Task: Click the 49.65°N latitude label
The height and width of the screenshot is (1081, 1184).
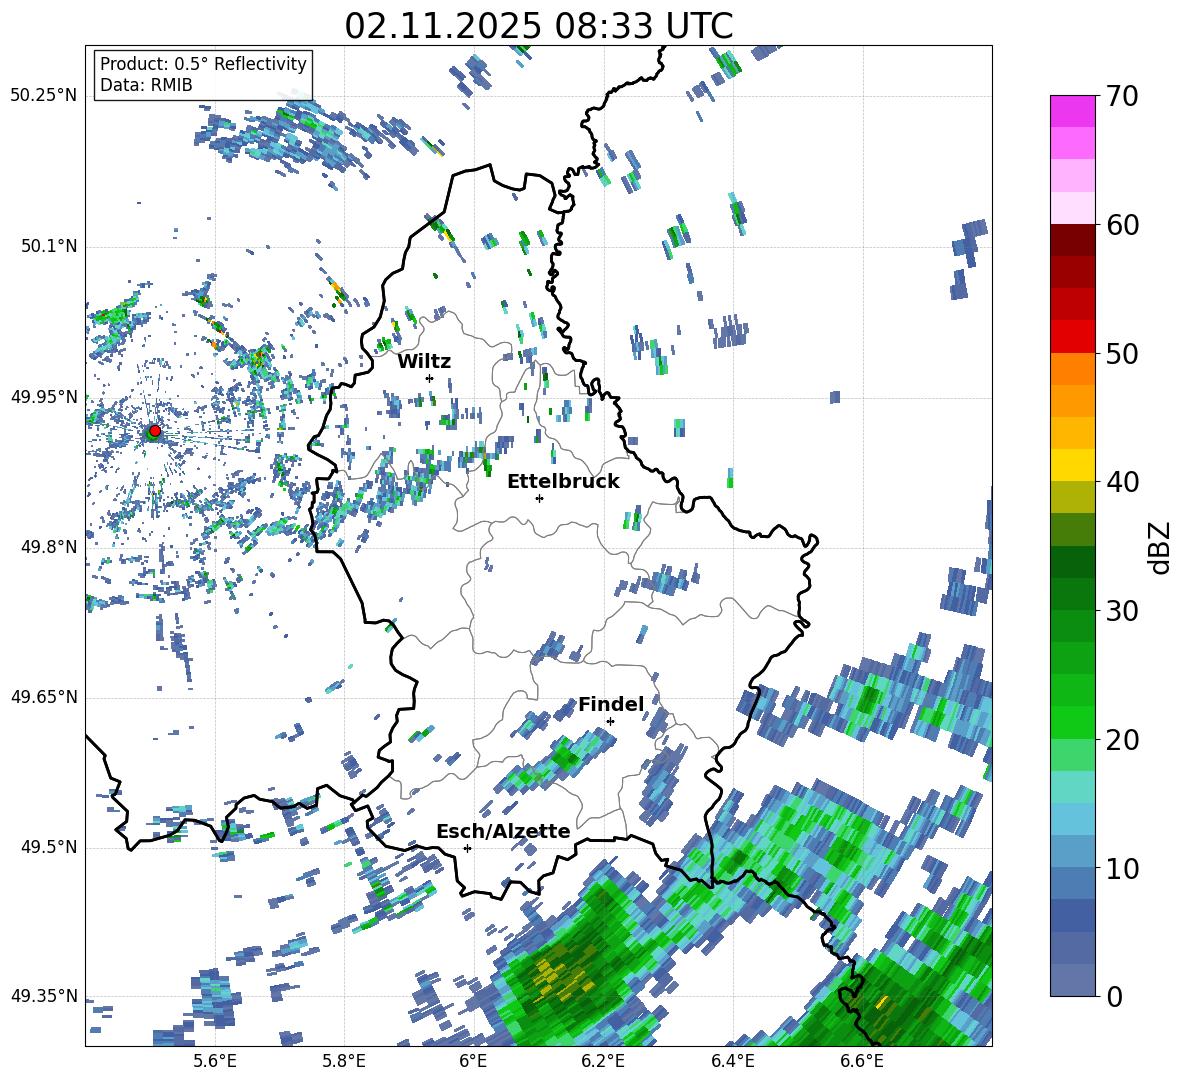Action: [x=44, y=697]
